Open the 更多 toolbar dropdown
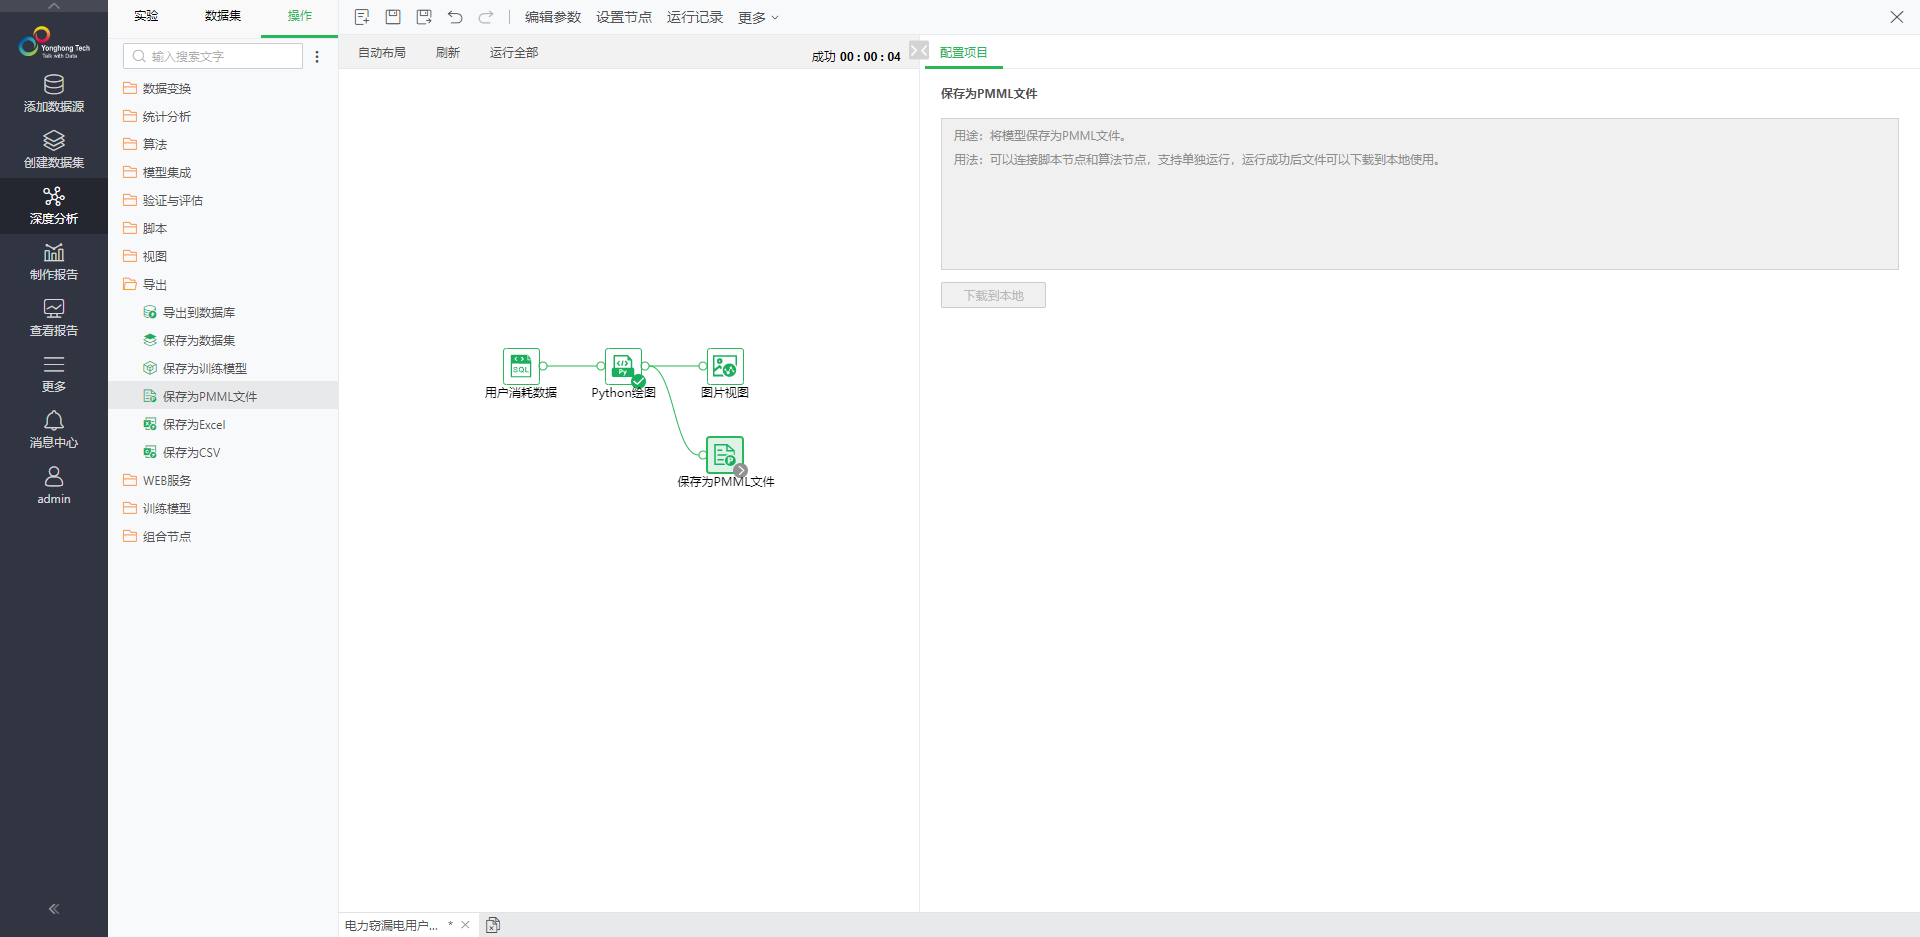1920x937 pixels. (758, 17)
